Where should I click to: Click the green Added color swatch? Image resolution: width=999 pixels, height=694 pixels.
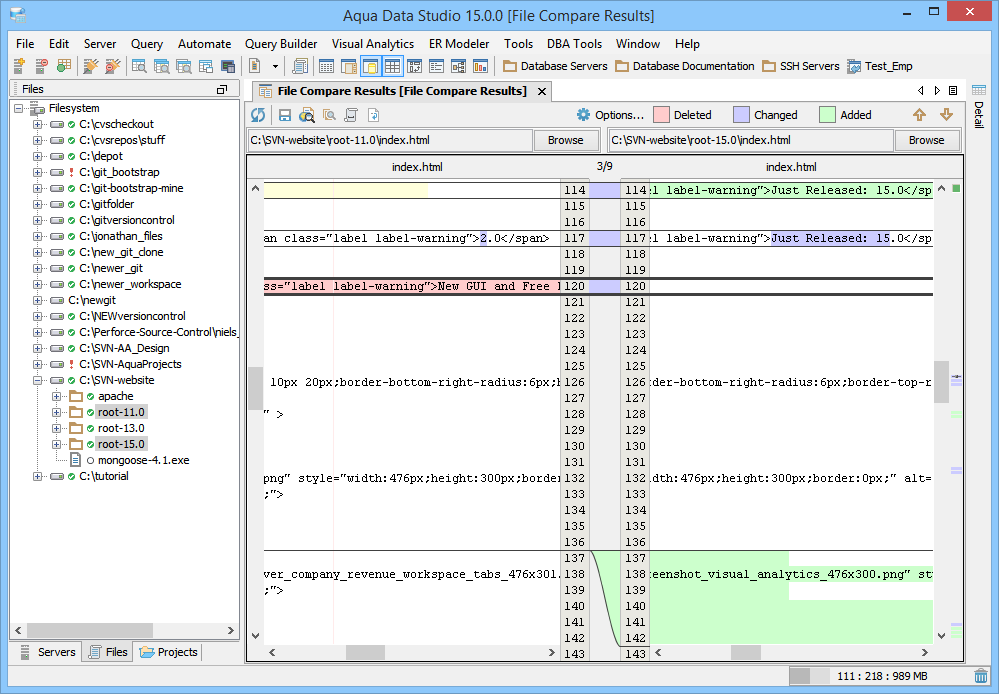point(826,115)
